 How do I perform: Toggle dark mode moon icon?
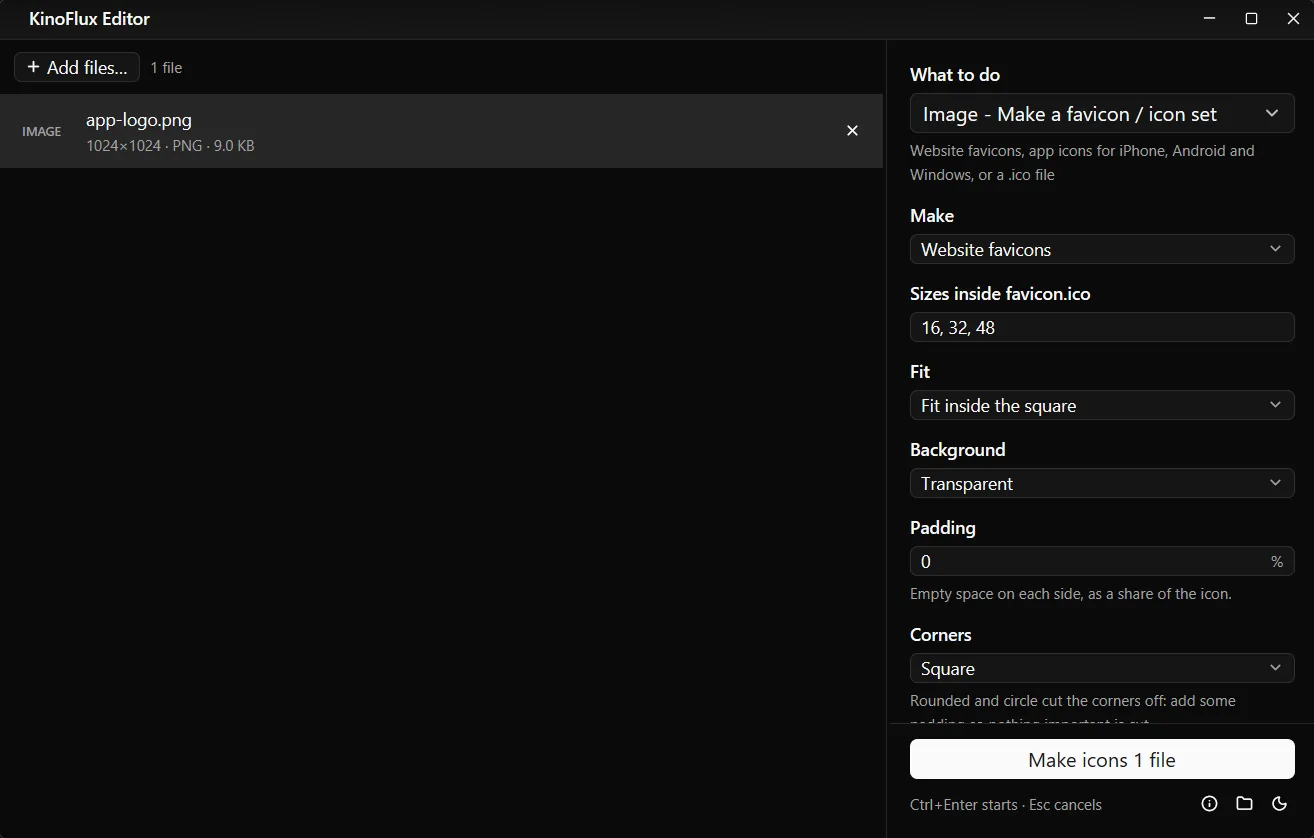click(x=1279, y=804)
